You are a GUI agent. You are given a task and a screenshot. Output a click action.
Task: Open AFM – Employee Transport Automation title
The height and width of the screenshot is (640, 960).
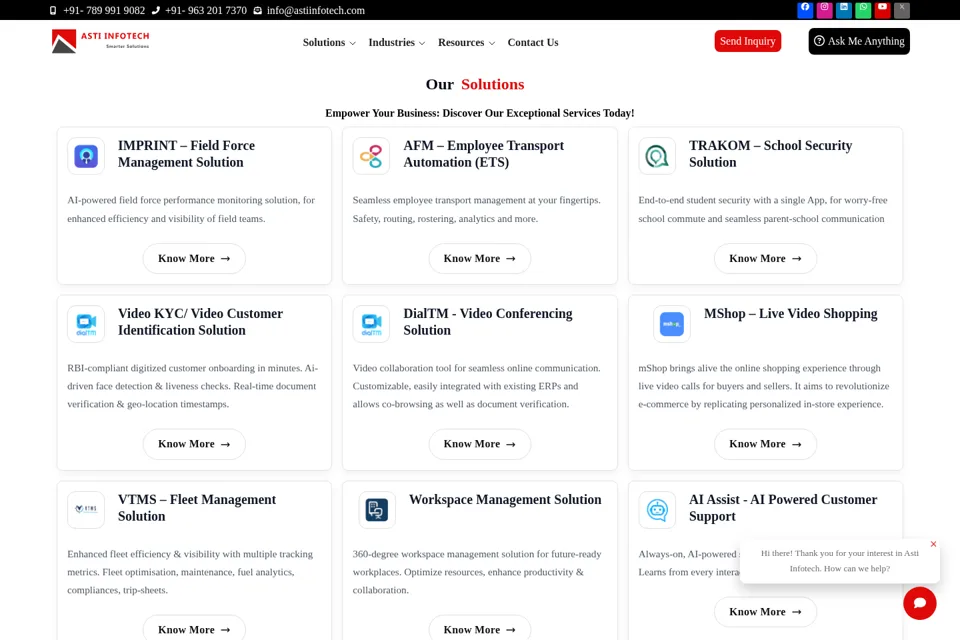[x=484, y=154]
